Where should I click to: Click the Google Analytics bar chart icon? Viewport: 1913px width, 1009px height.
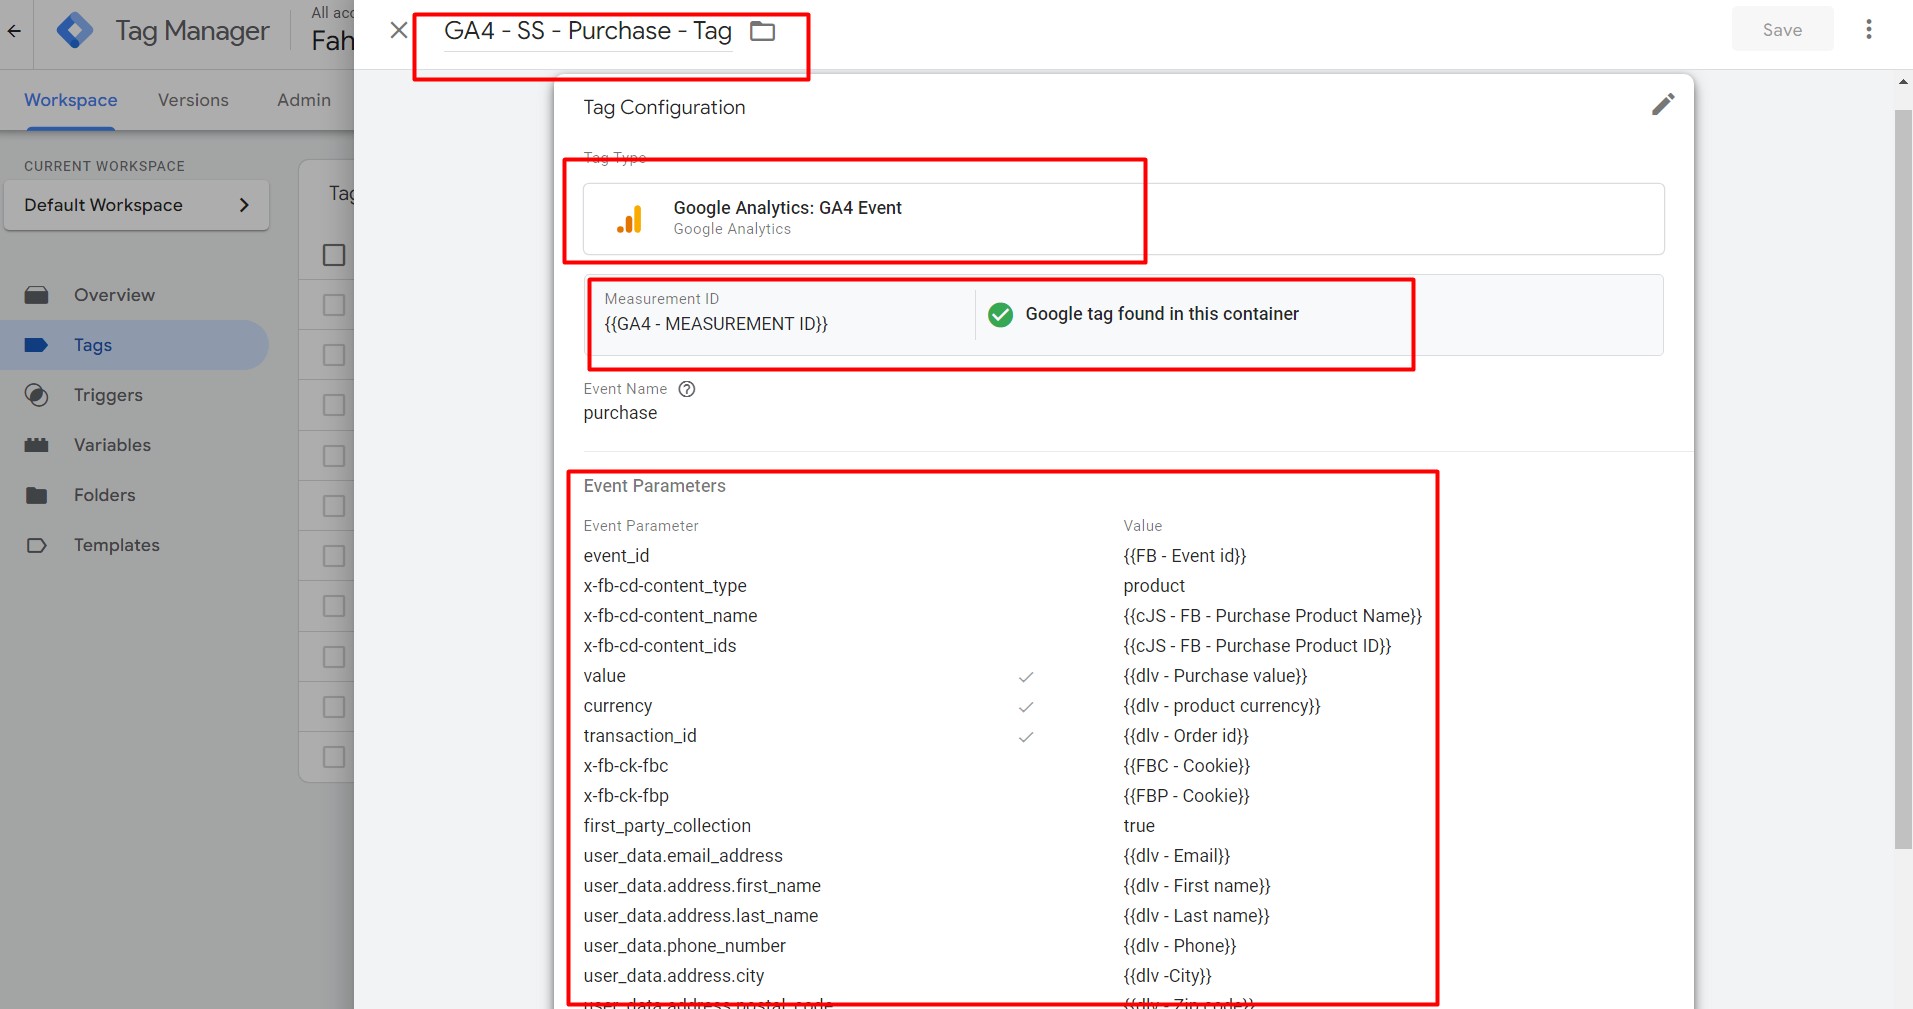pos(630,219)
